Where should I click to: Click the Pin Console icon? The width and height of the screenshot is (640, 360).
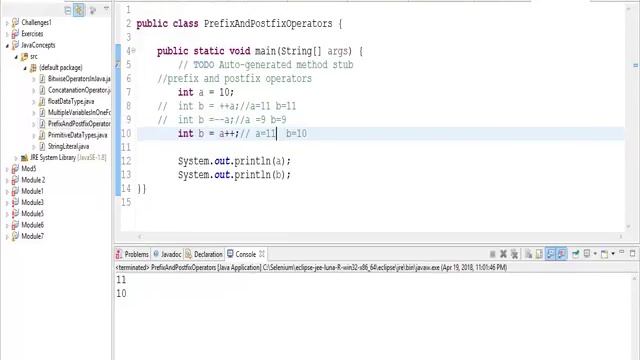pyautogui.click(x=576, y=254)
